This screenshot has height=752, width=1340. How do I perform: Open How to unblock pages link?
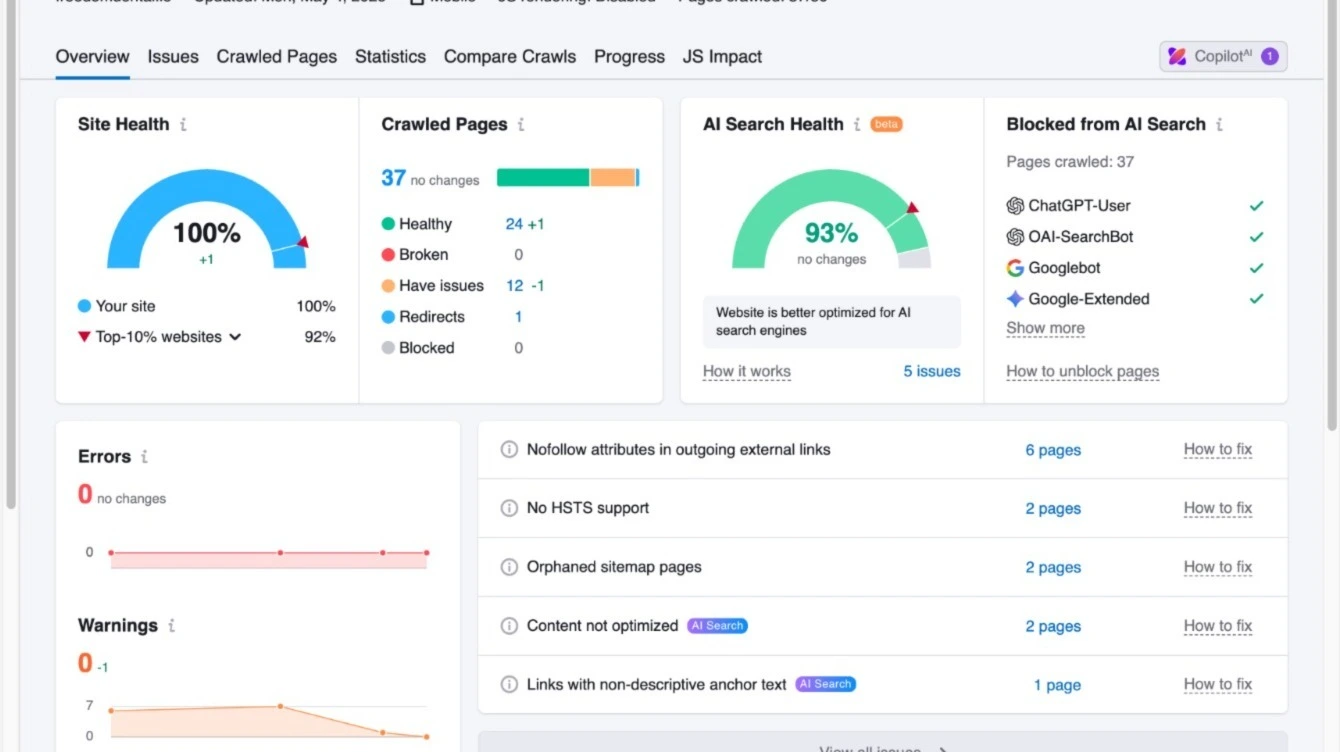tap(1083, 371)
